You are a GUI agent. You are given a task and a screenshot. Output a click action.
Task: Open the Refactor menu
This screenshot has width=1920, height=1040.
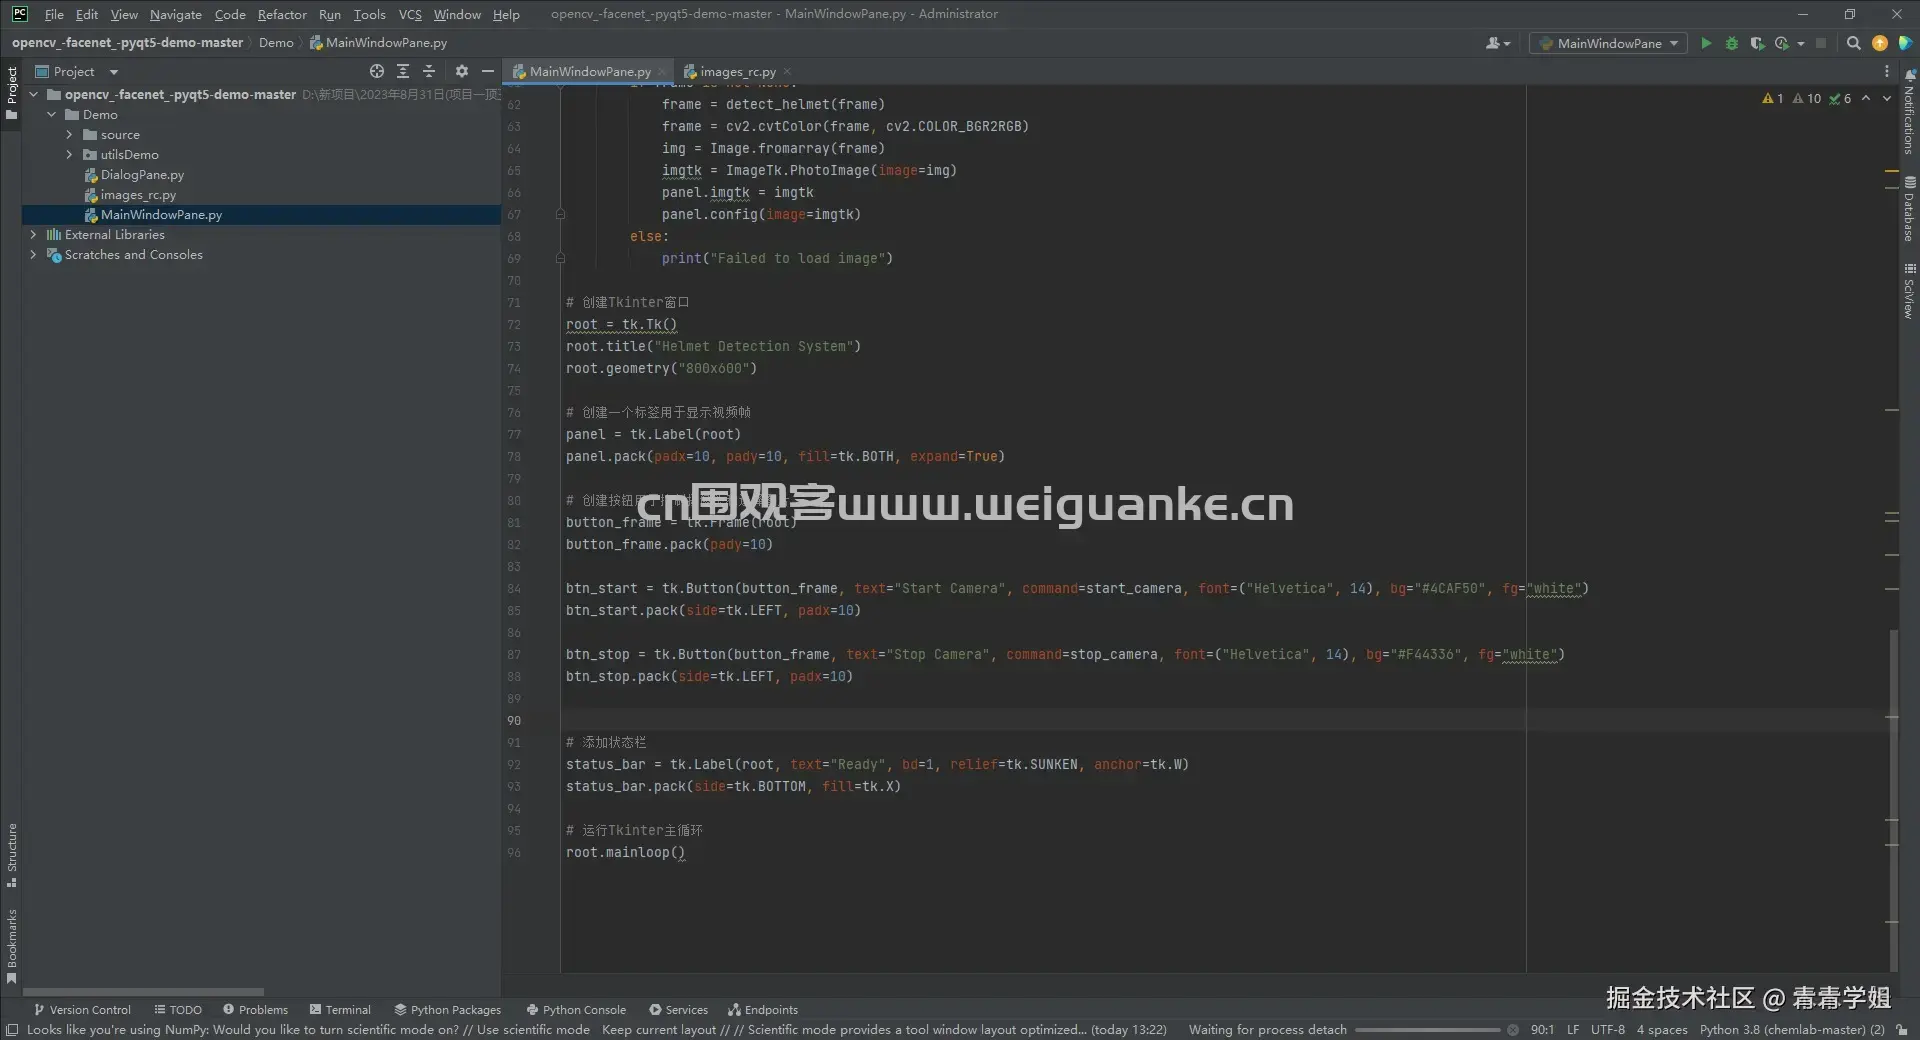coord(282,14)
